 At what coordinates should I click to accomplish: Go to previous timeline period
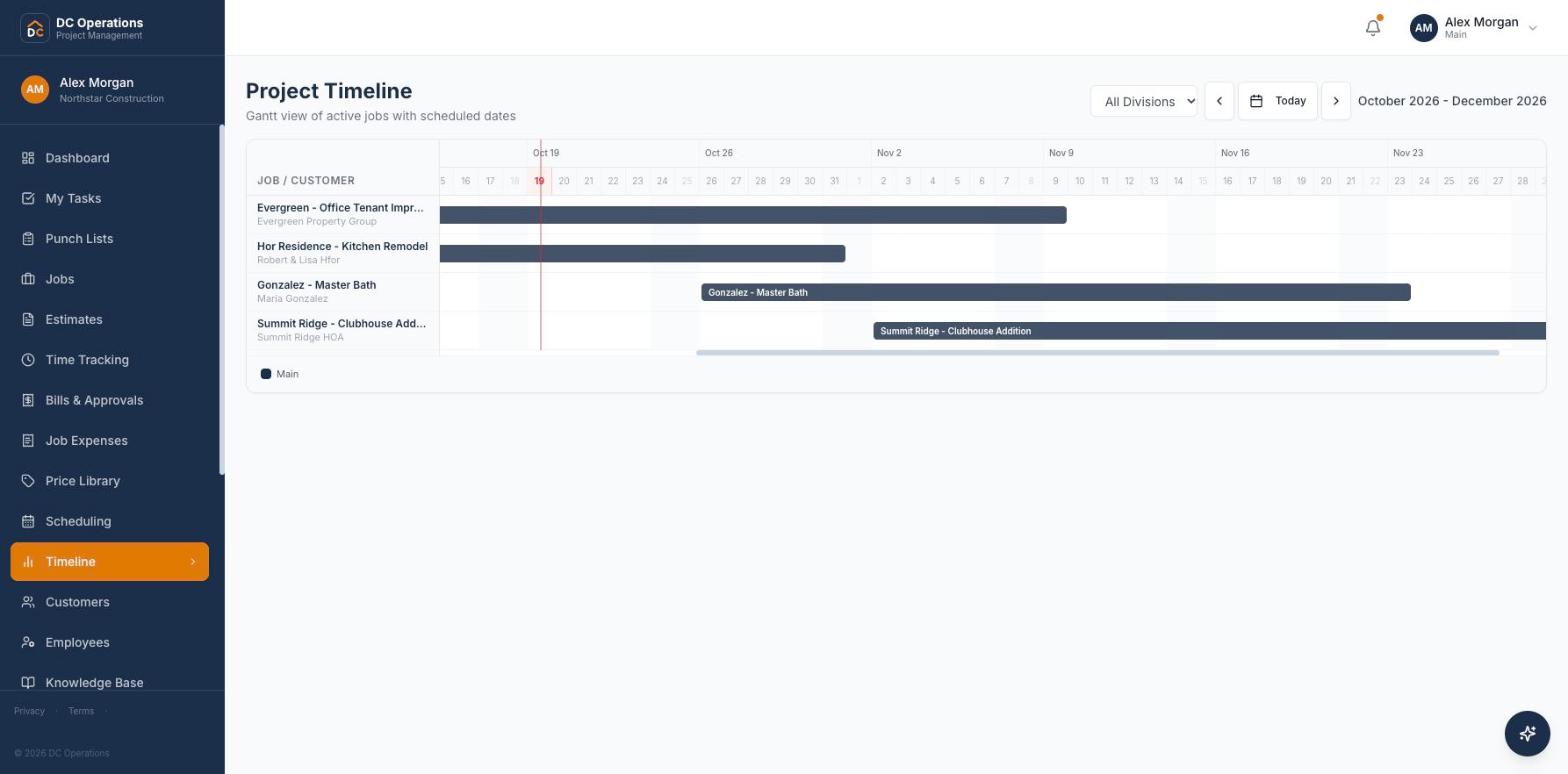point(1219,101)
